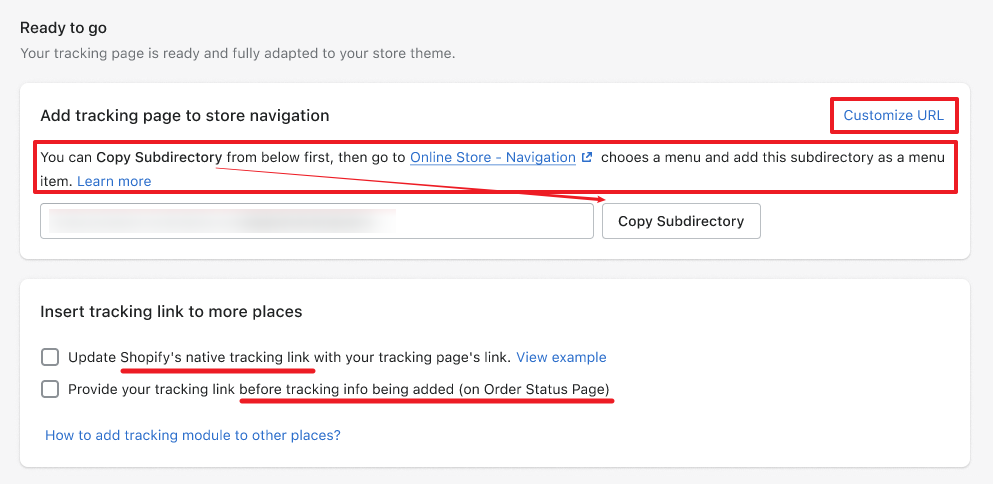
Task: Open the Online Store - Navigation link
Action: tap(493, 157)
